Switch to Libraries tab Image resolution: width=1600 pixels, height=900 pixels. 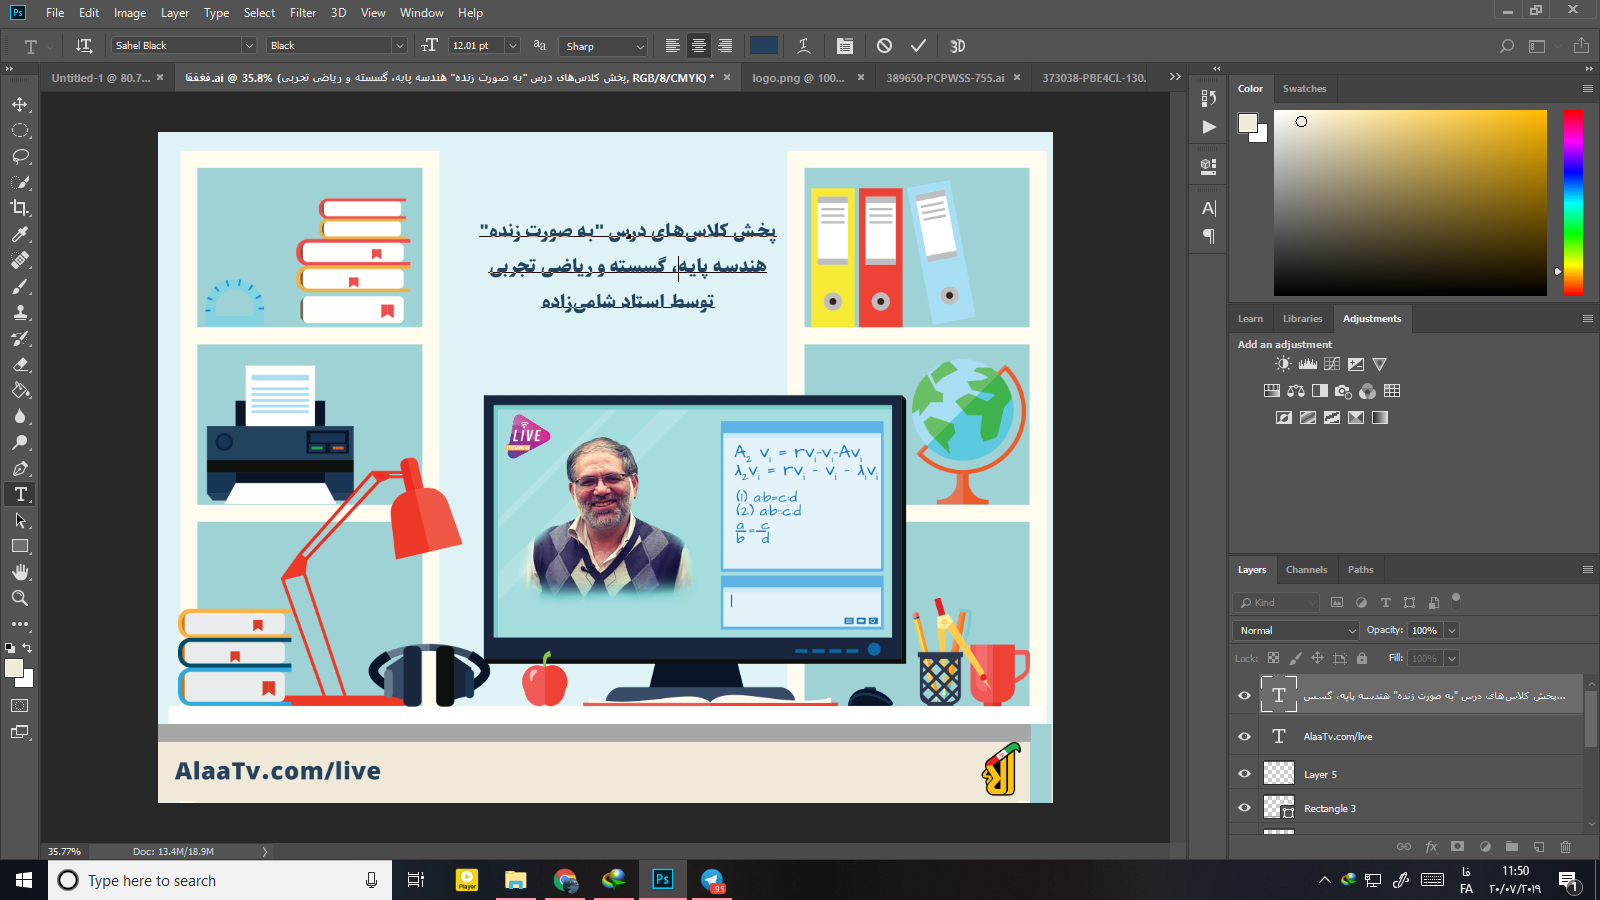pyautogui.click(x=1302, y=319)
